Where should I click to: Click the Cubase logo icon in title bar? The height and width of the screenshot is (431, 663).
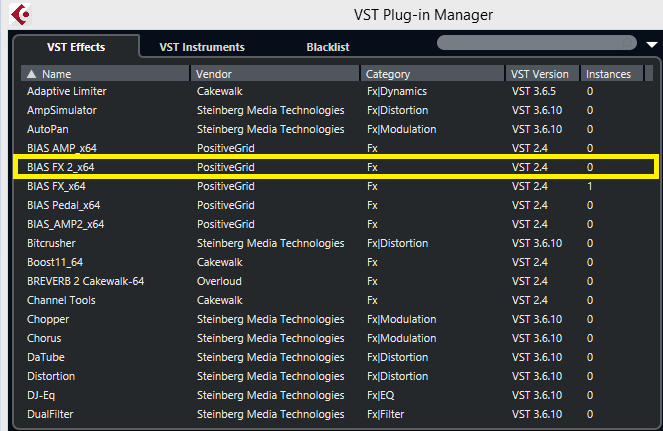point(20,14)
